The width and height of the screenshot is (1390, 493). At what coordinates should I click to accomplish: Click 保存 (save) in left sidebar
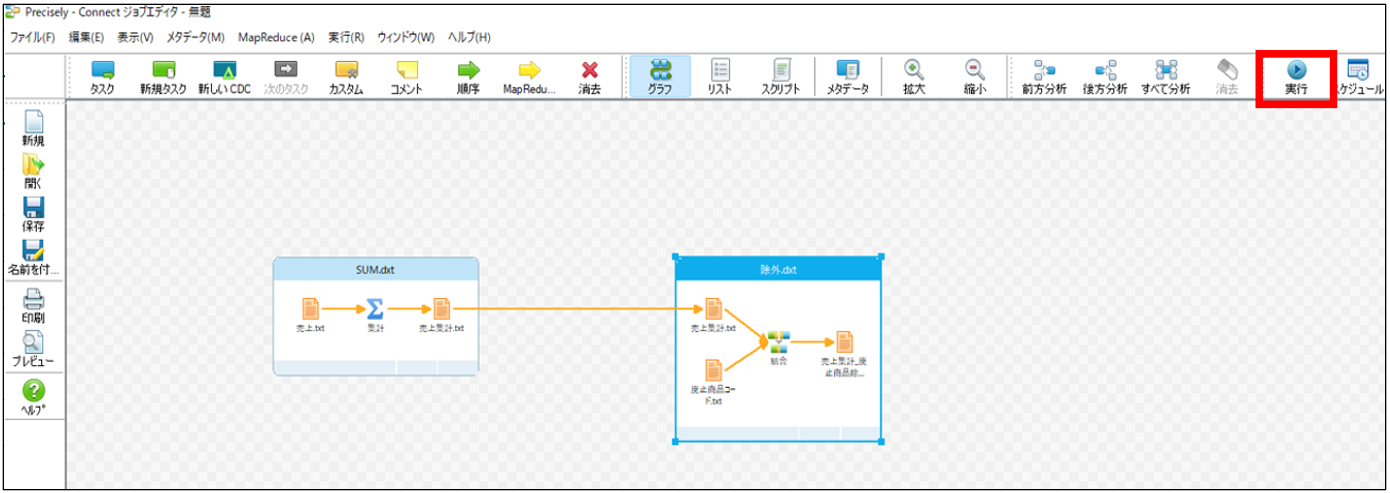click(x=33, y=213)
